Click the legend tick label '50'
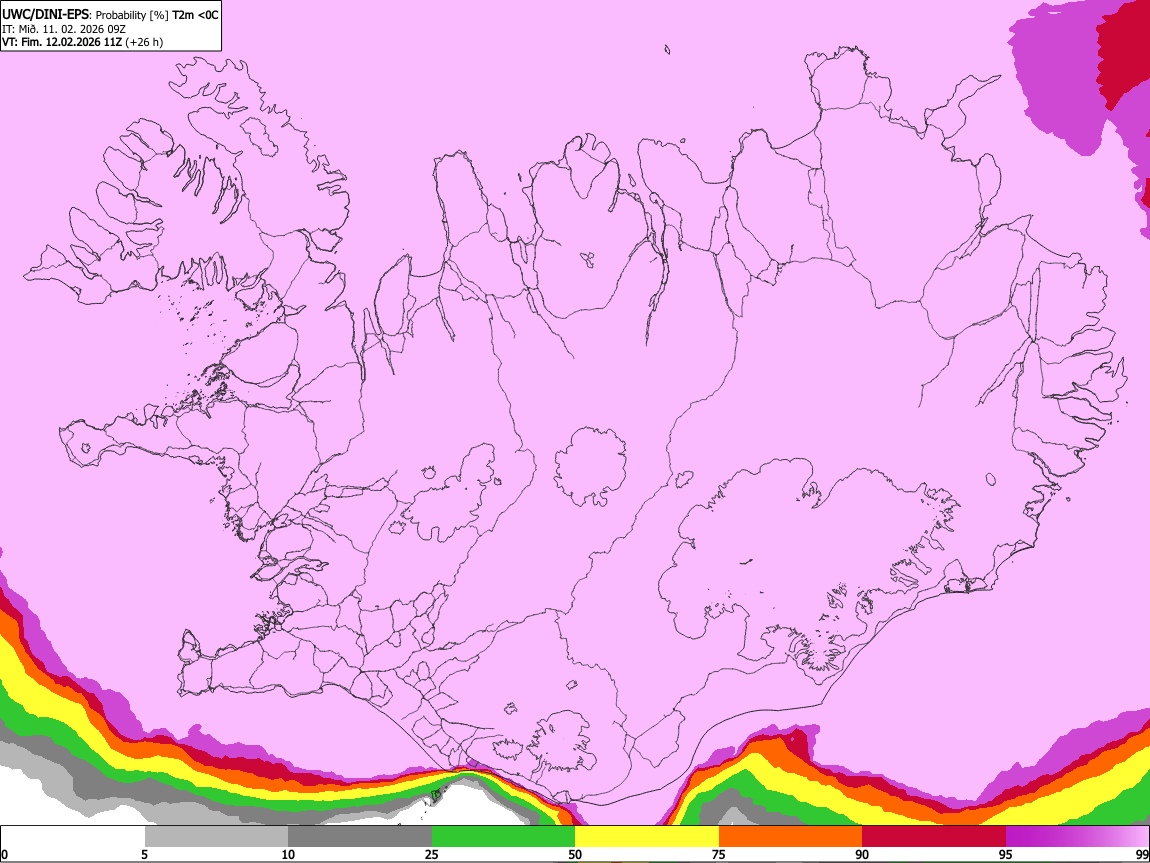This screenshot has width=1150, height=863. click(x=575, y=854)
